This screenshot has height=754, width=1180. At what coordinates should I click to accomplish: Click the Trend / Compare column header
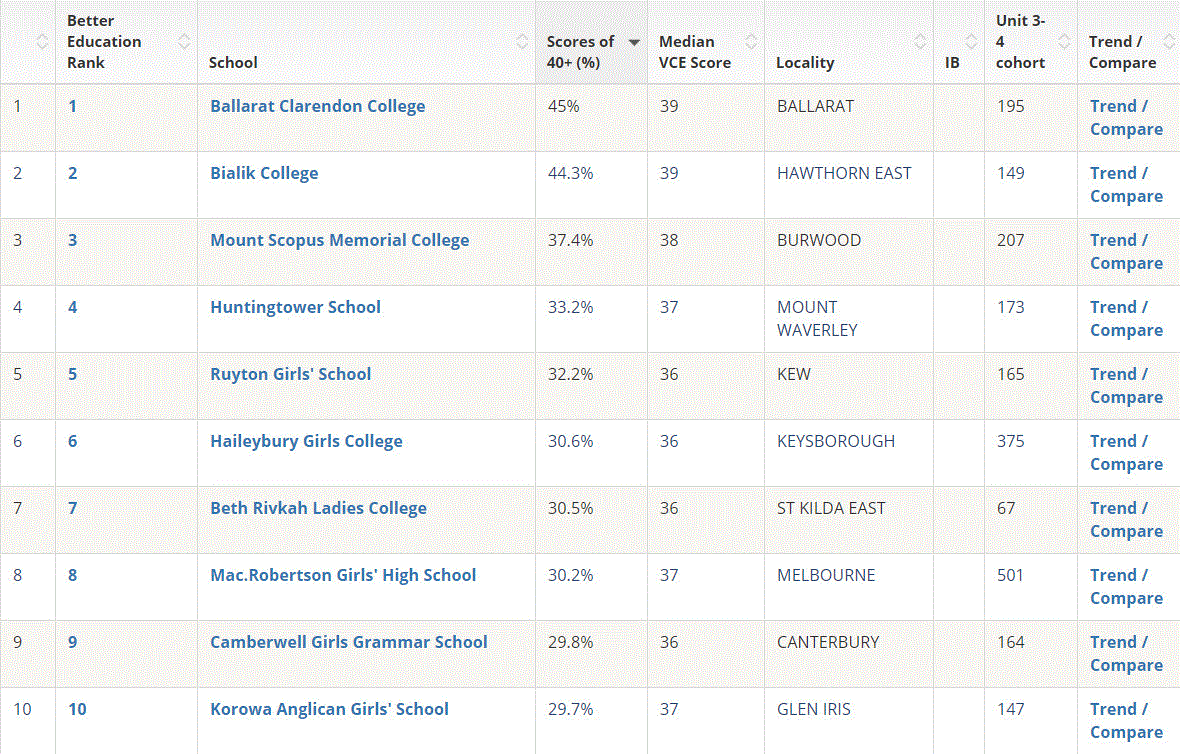[x=1122, y=52]
